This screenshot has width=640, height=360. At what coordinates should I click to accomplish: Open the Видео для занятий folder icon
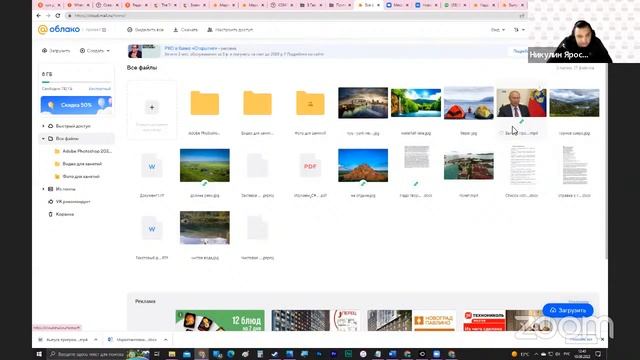[x=258, y=103]
